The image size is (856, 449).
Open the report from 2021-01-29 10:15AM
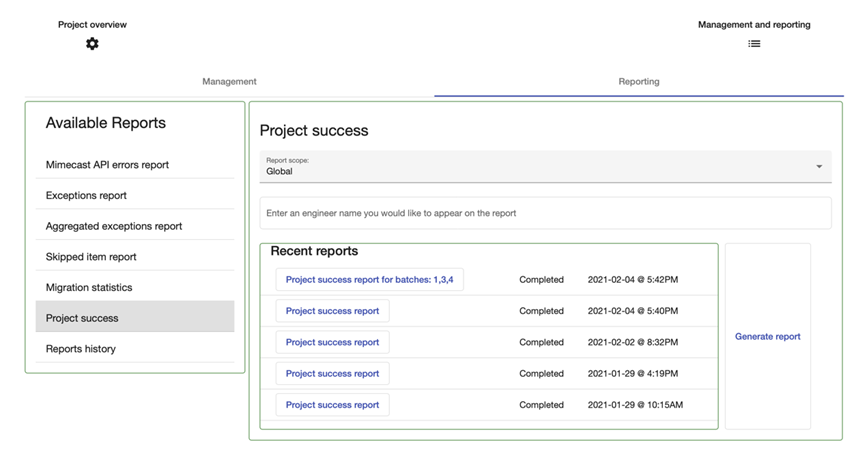pyautogui.click(x=332, y=405)
